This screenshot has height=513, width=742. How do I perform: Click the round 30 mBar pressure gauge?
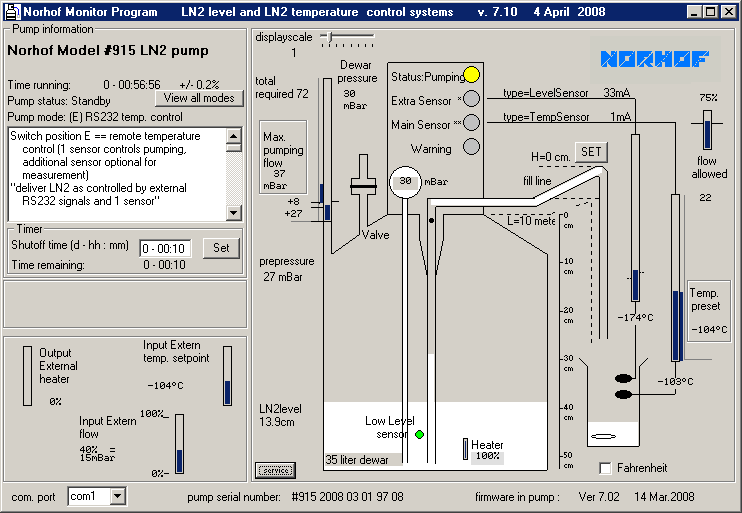pyautogui.click(x=405, y=182)
